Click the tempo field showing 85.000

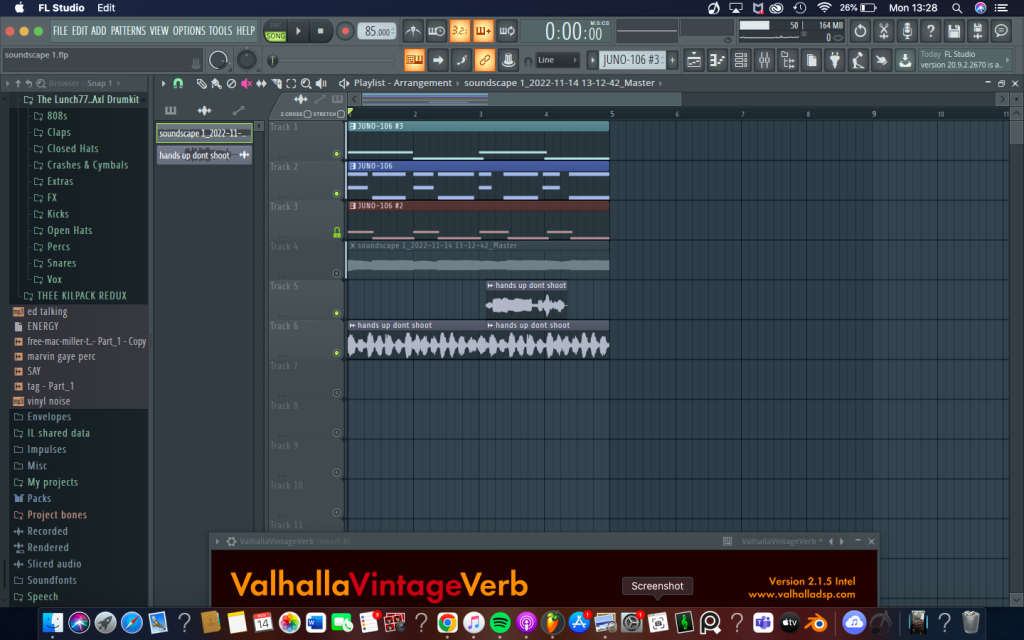click(375, 31)
